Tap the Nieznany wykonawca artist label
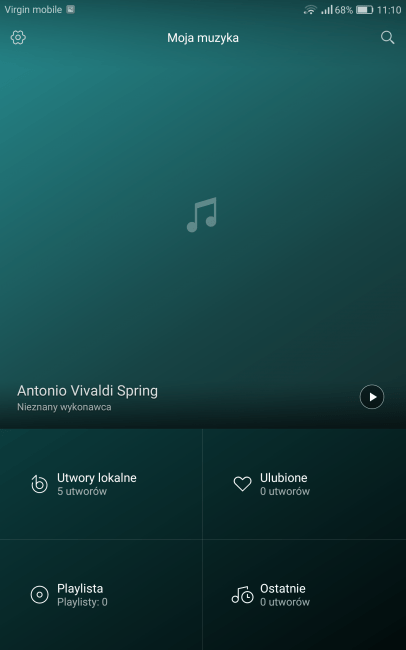Screen dimensions: 406x650 [64, 407]
